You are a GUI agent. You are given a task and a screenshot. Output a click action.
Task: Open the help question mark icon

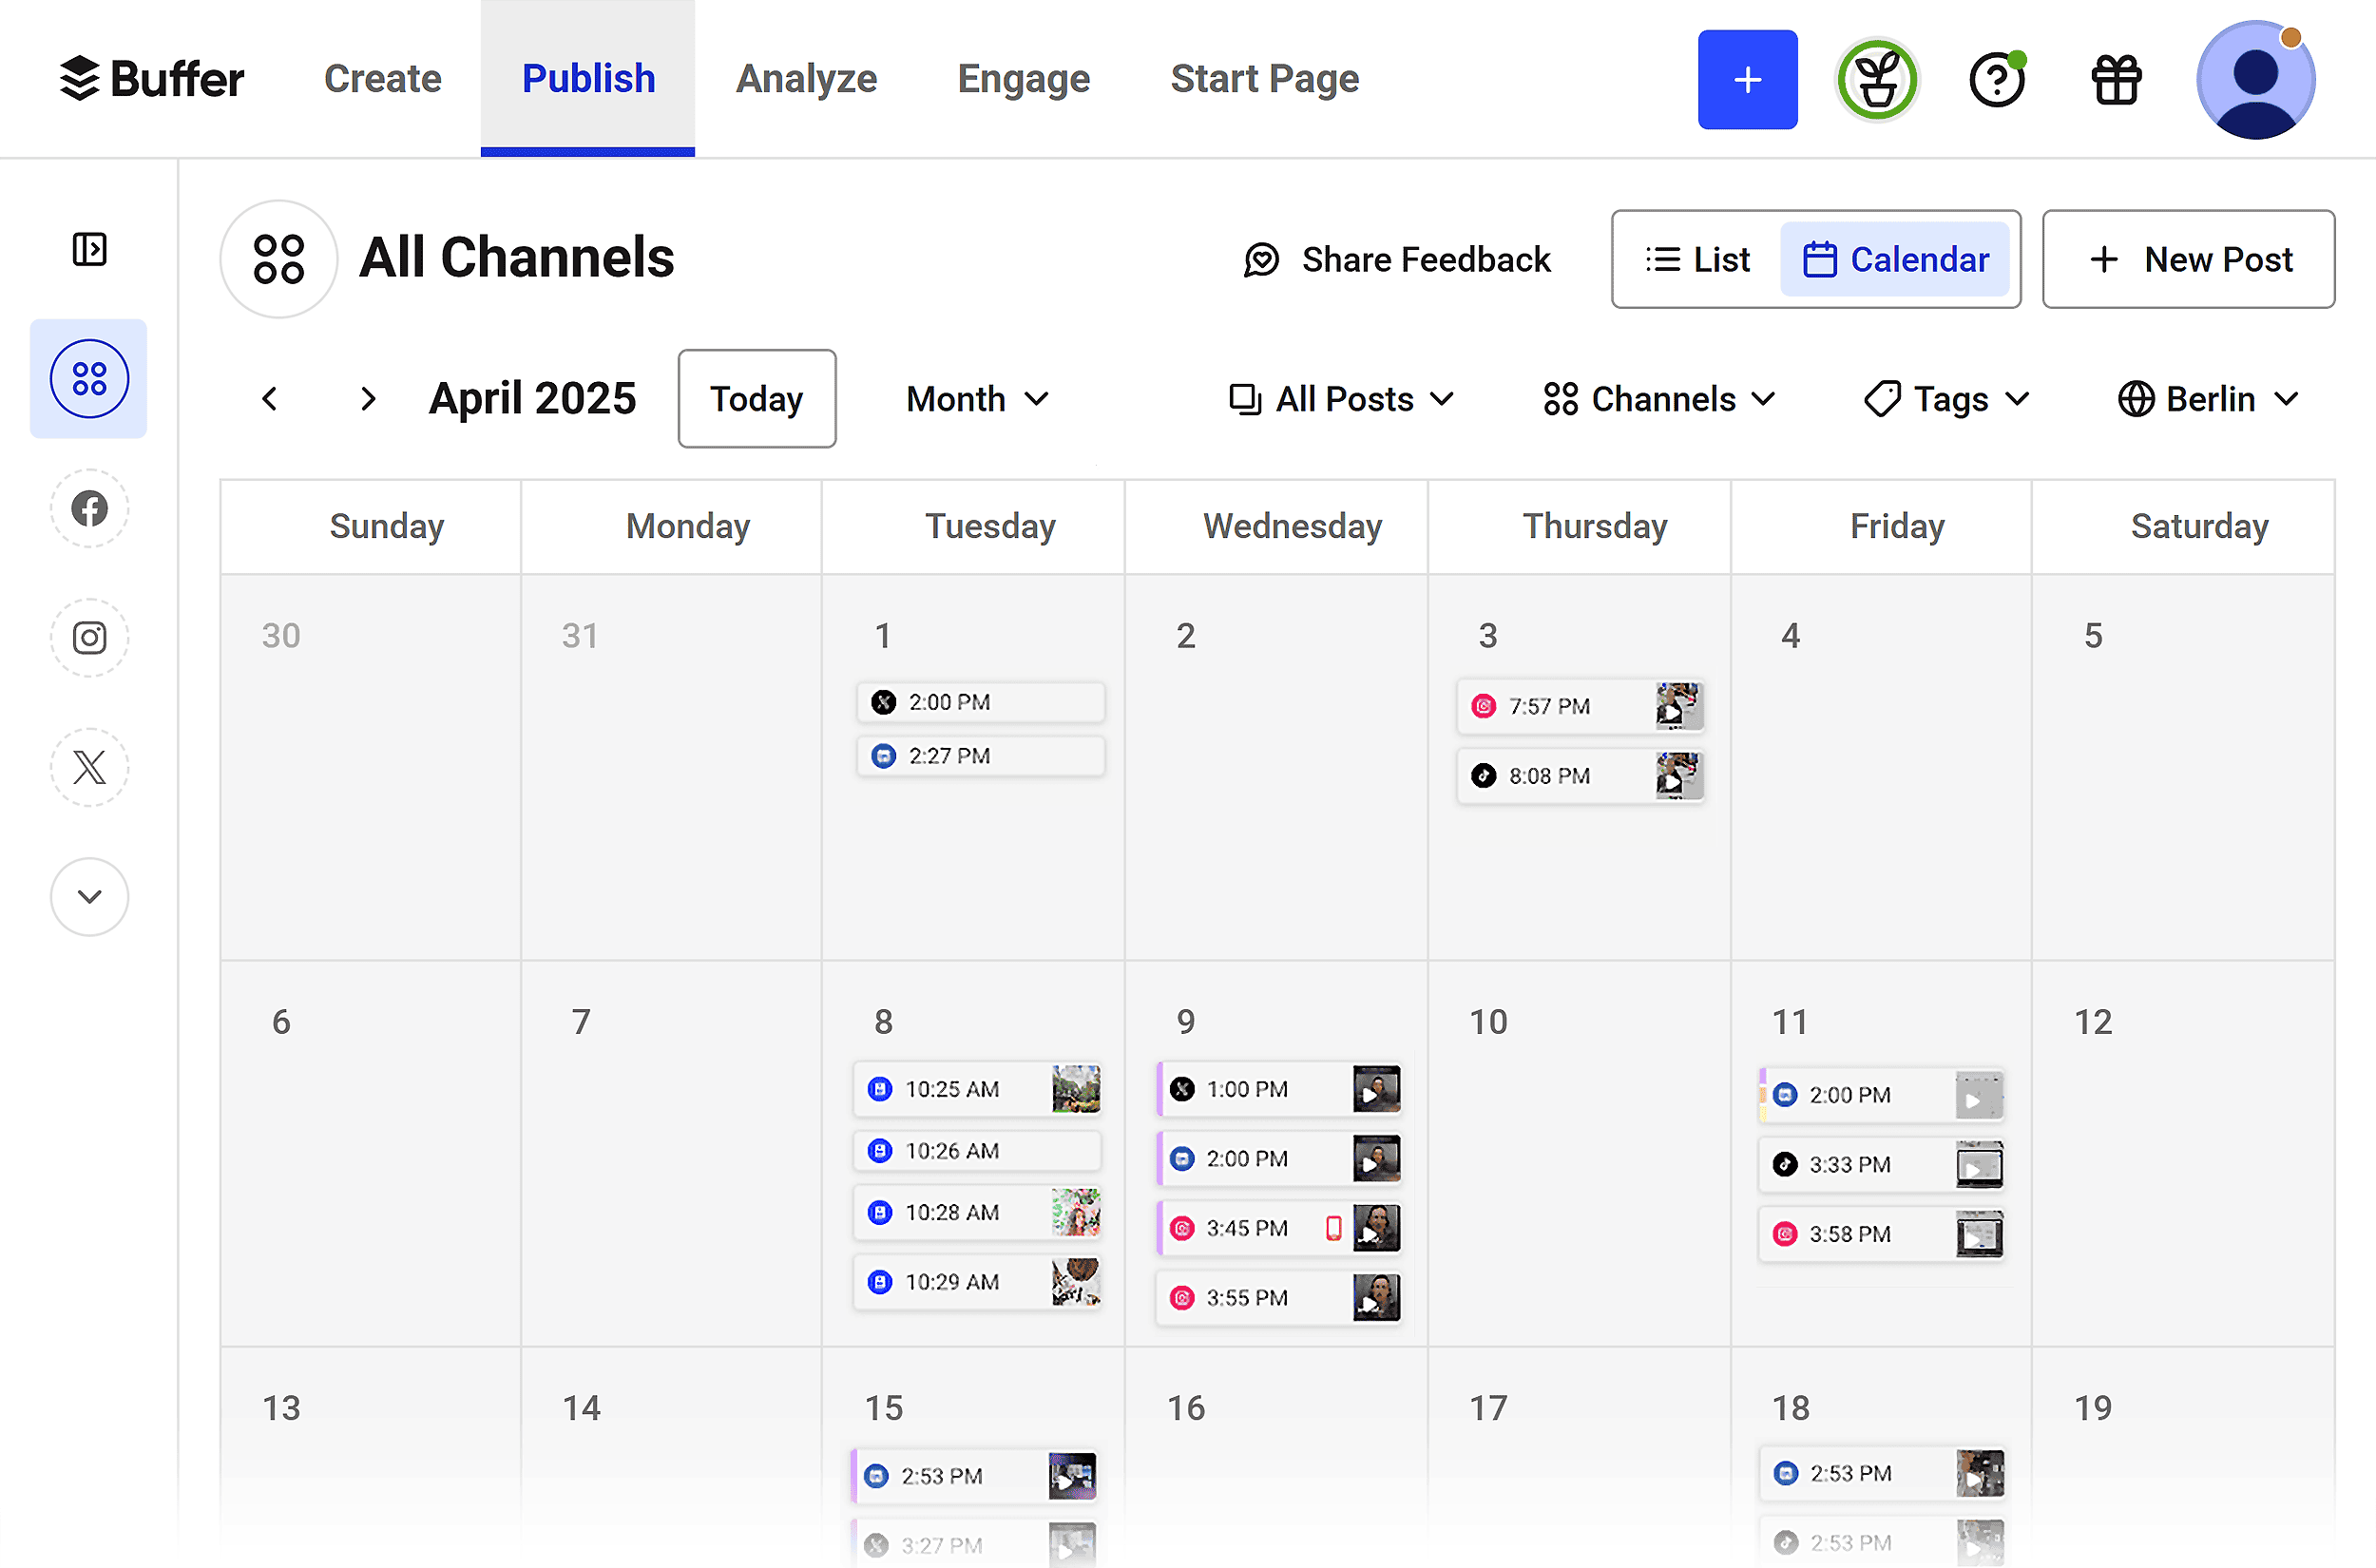pos(1996,79)
